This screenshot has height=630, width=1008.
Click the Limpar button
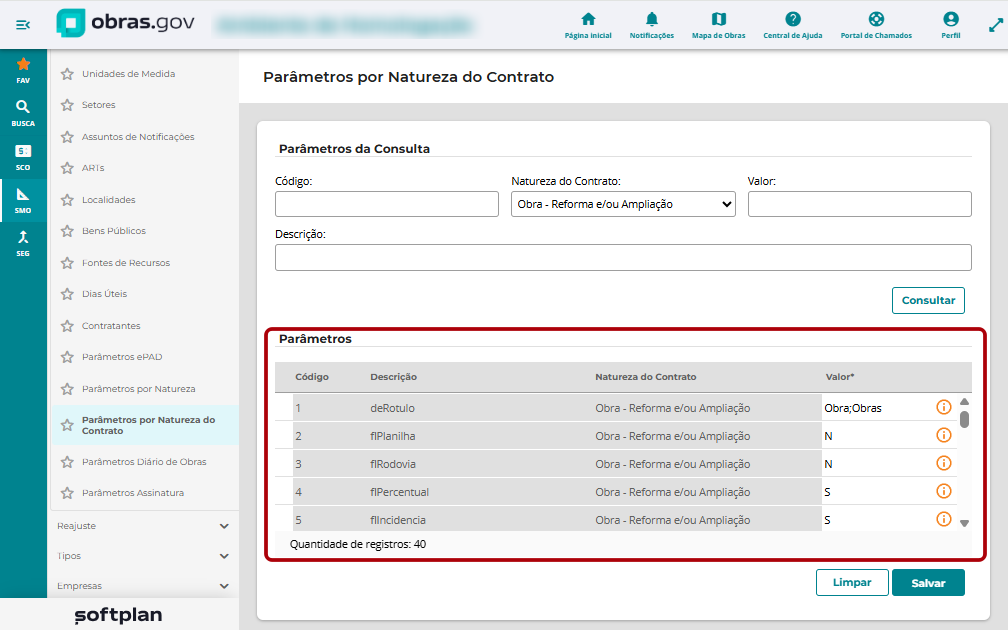click(x=852, y=582)
